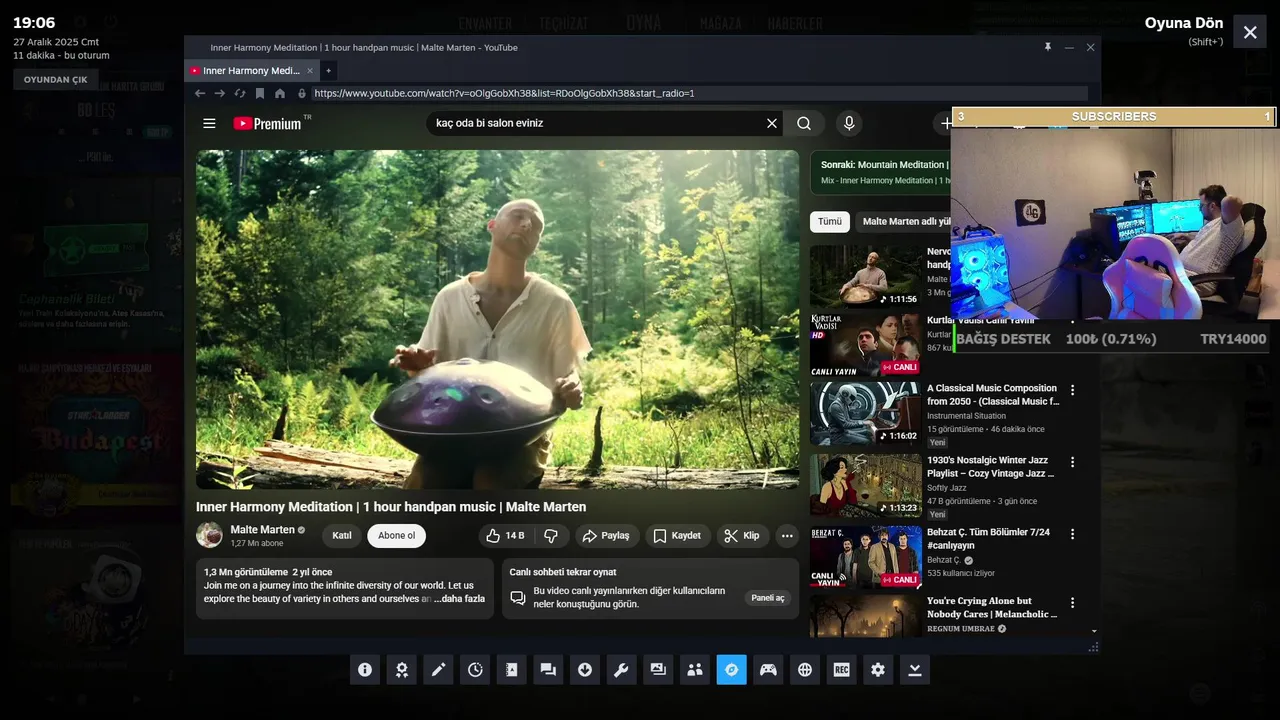Open the Malte Marten channel avatar

point(209,535)
